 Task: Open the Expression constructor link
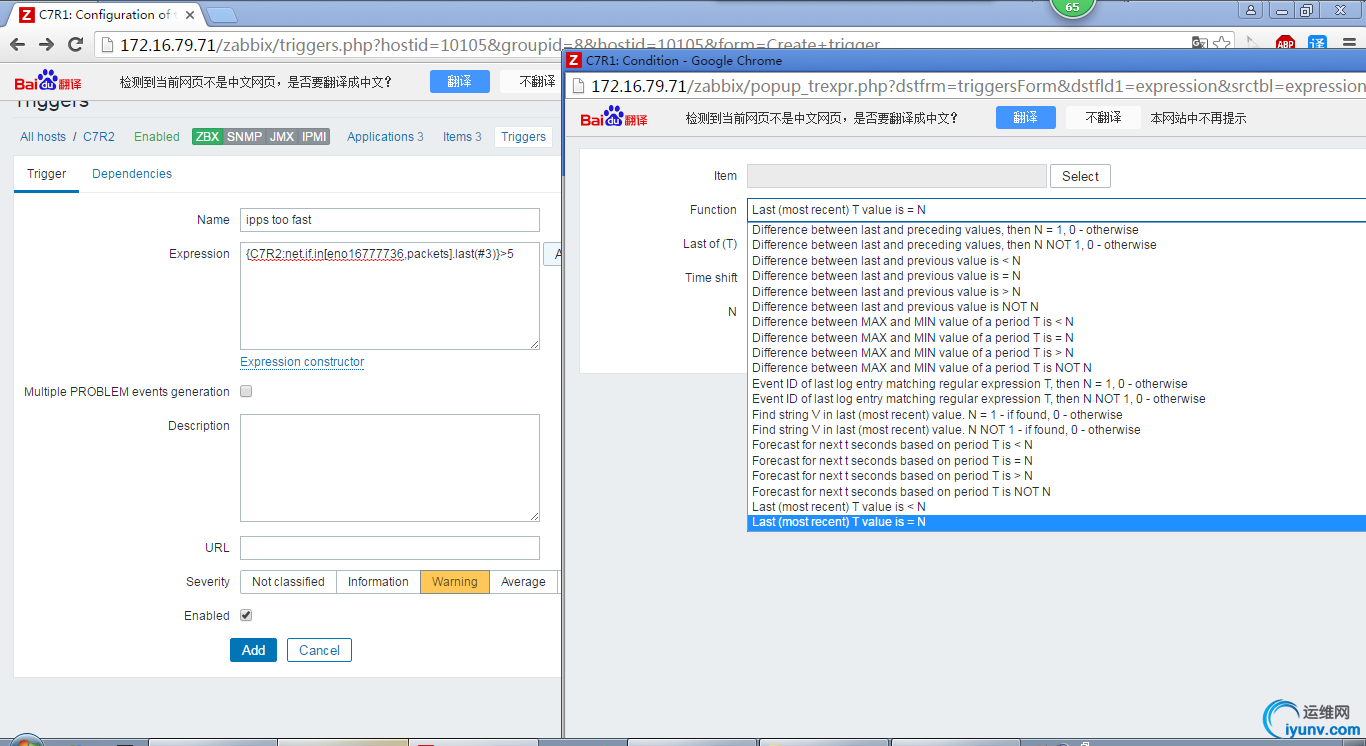pos(301,361)
